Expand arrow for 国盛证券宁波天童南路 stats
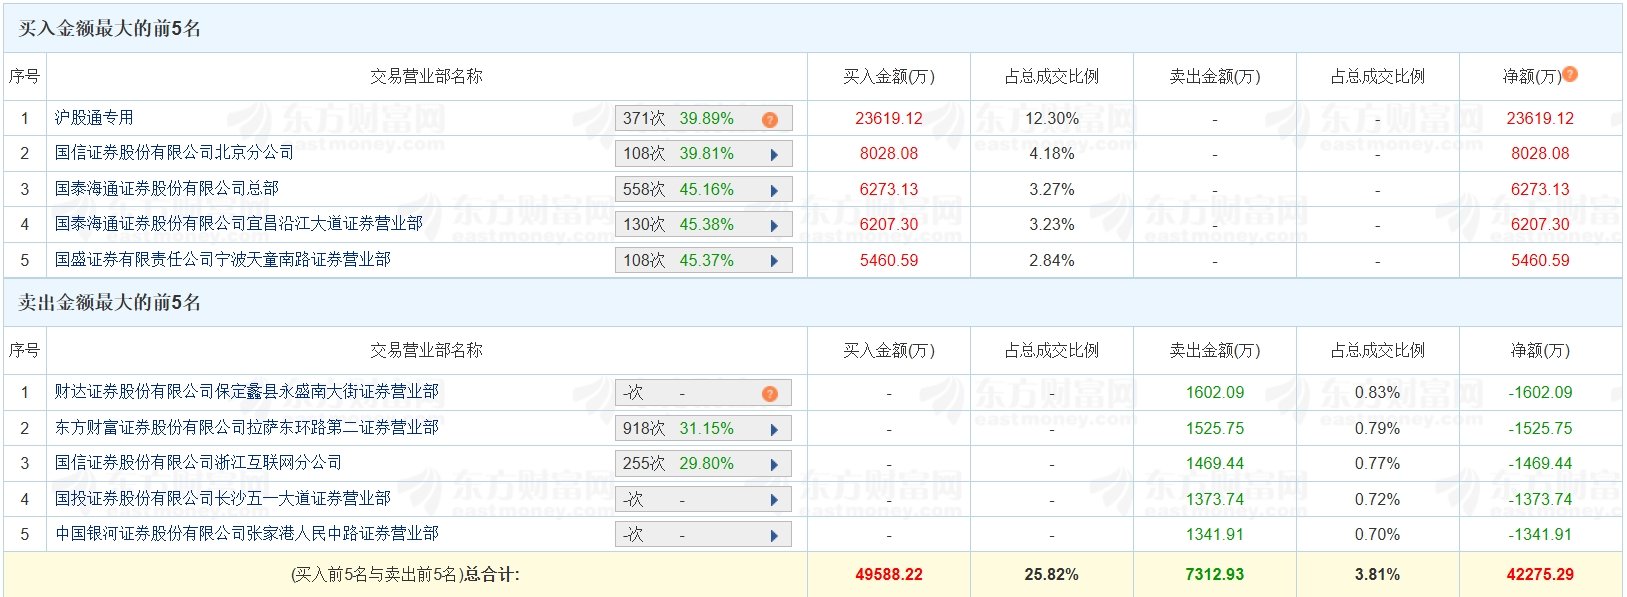 [774, 261]
